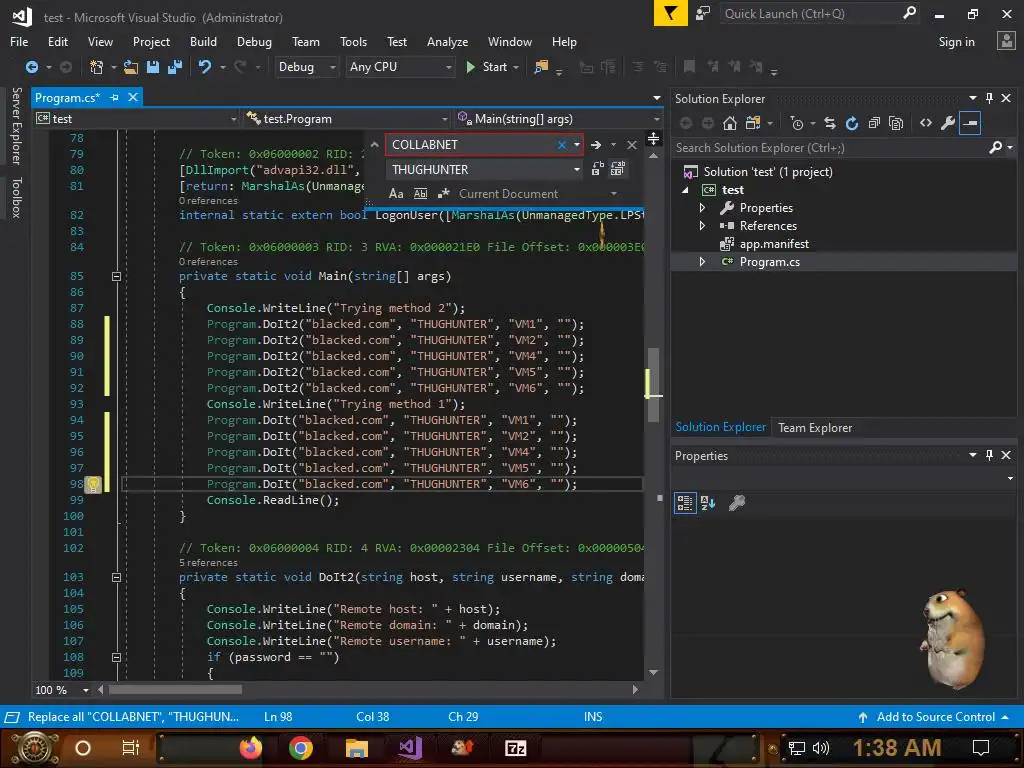Save Program.cs with the floppy icon
Screen dimensions: 1024x768
(153, 67)
